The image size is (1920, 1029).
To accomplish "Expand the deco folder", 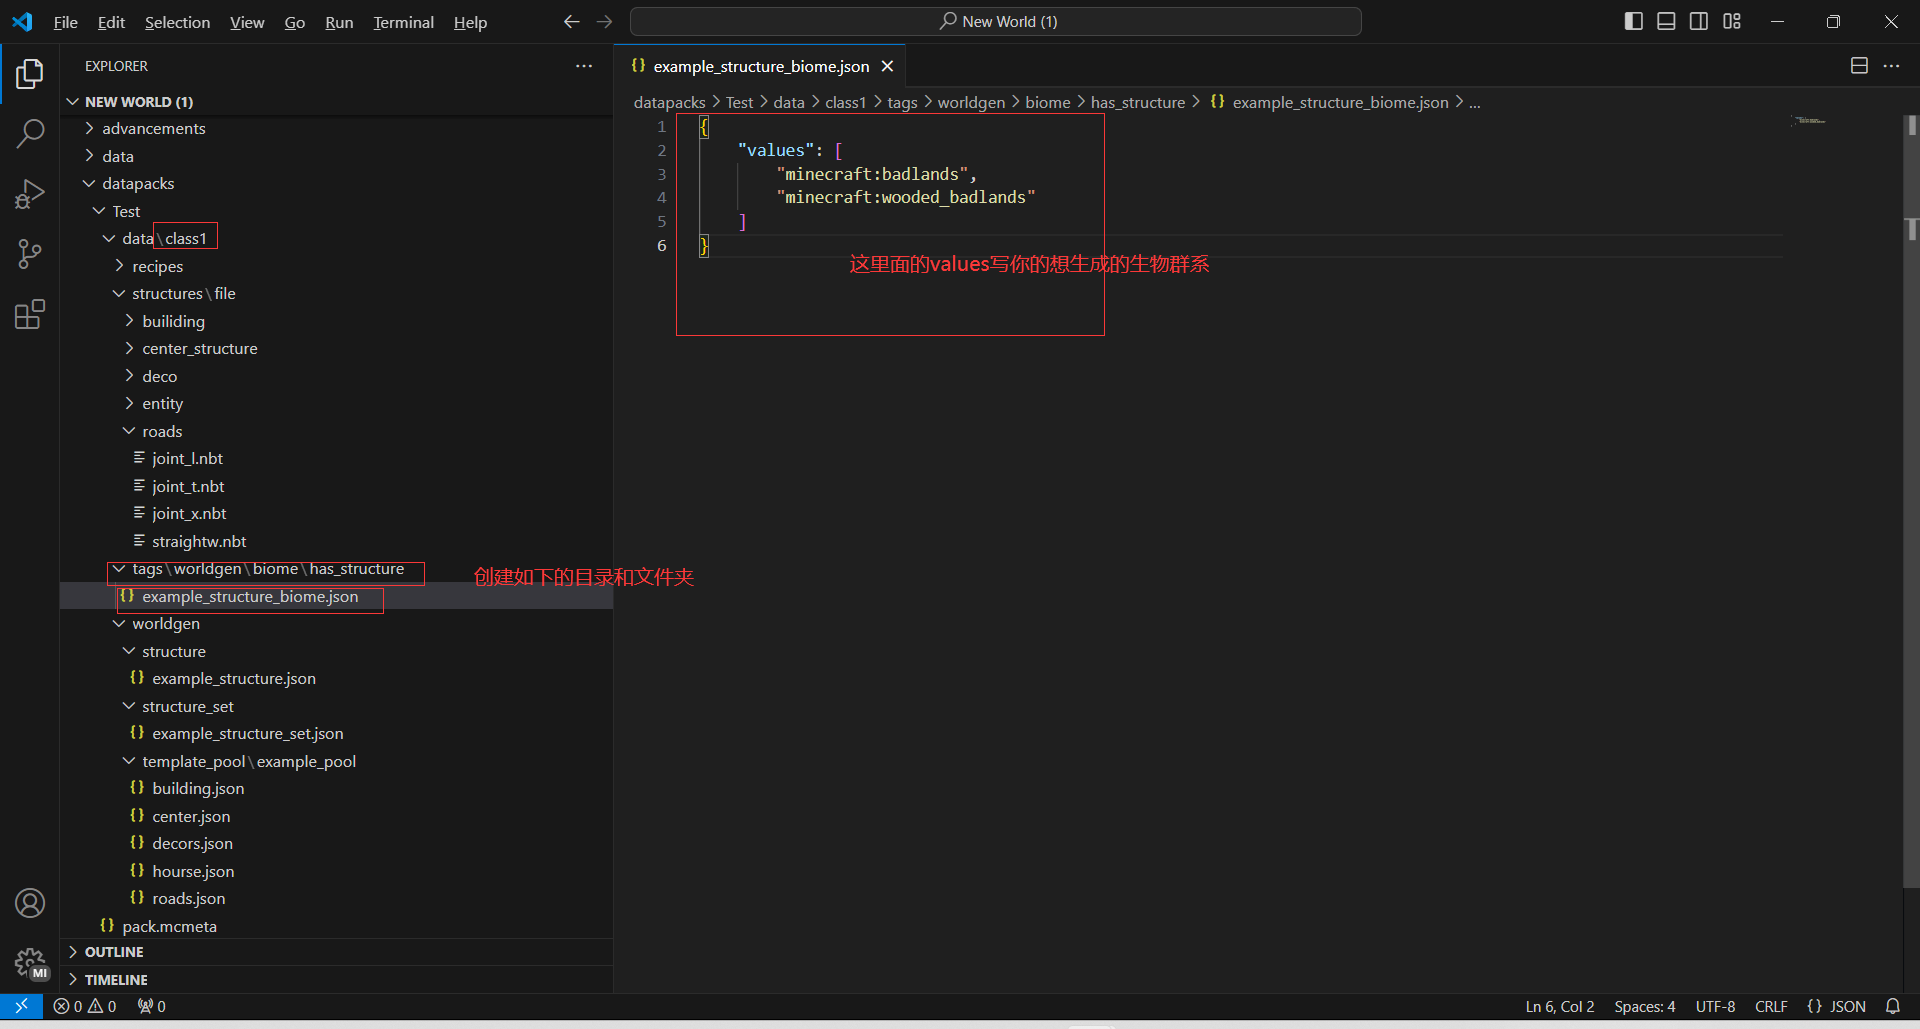I will pyautogui.click(x=336, y=376).
